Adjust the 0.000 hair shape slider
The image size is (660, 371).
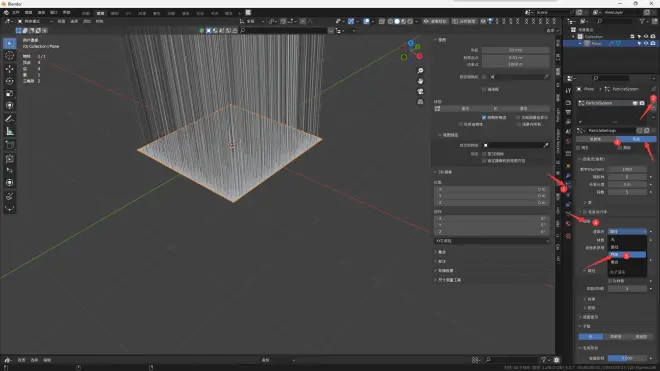(627, 358)
